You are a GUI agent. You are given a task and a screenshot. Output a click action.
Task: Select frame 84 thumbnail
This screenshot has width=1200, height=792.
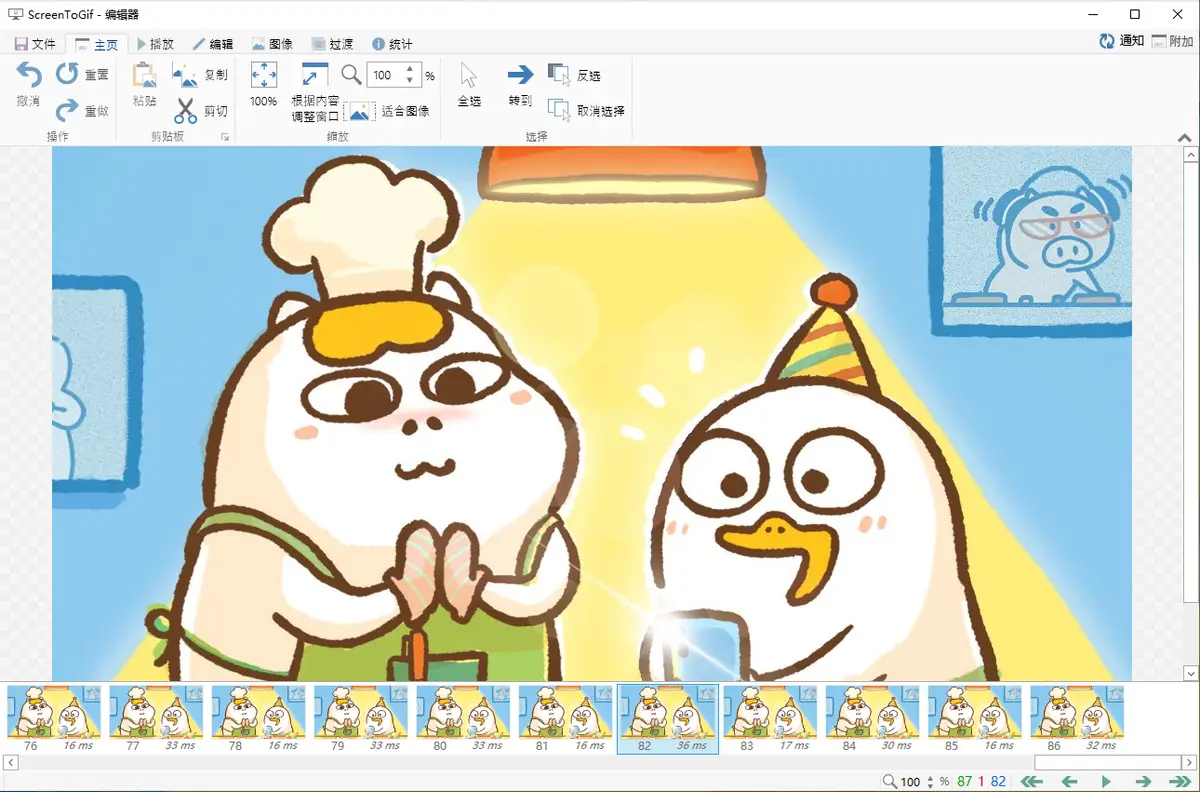(872, 712)
